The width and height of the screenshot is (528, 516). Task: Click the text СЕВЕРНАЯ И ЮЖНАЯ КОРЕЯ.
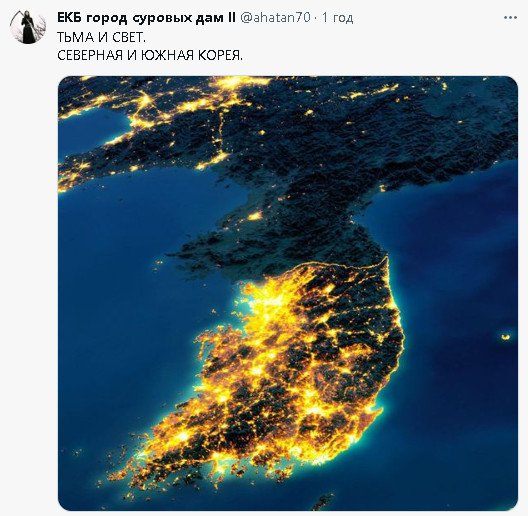pyautogui.click(x=150, y=55)
